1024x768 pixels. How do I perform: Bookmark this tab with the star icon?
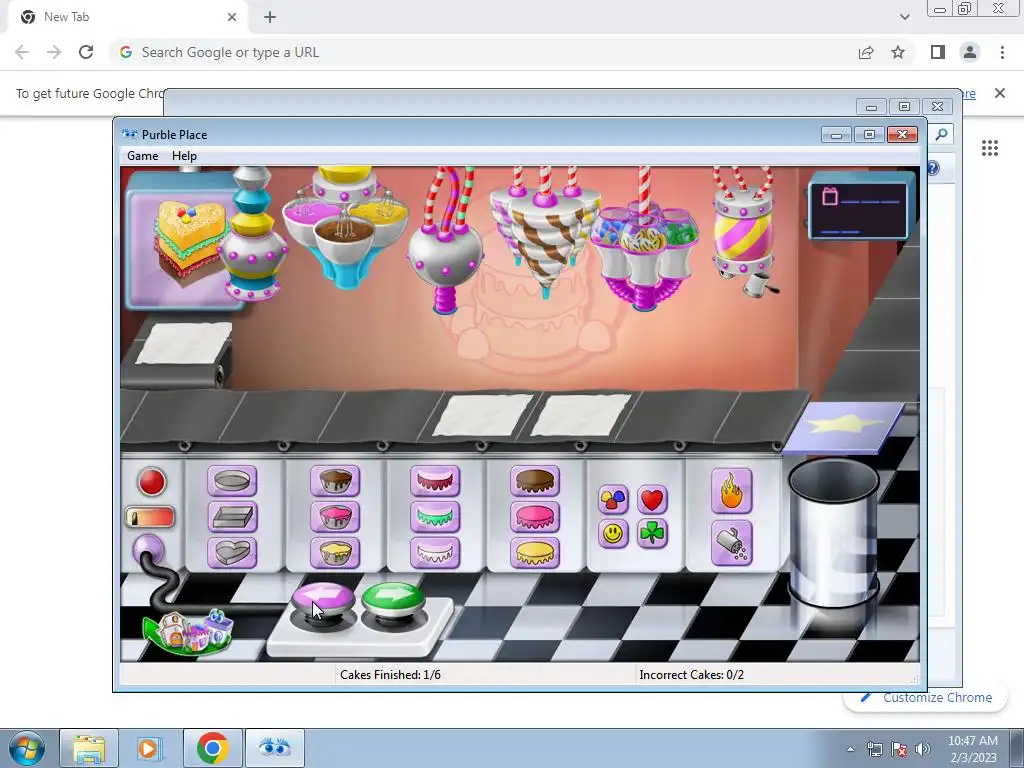point(898,52)
